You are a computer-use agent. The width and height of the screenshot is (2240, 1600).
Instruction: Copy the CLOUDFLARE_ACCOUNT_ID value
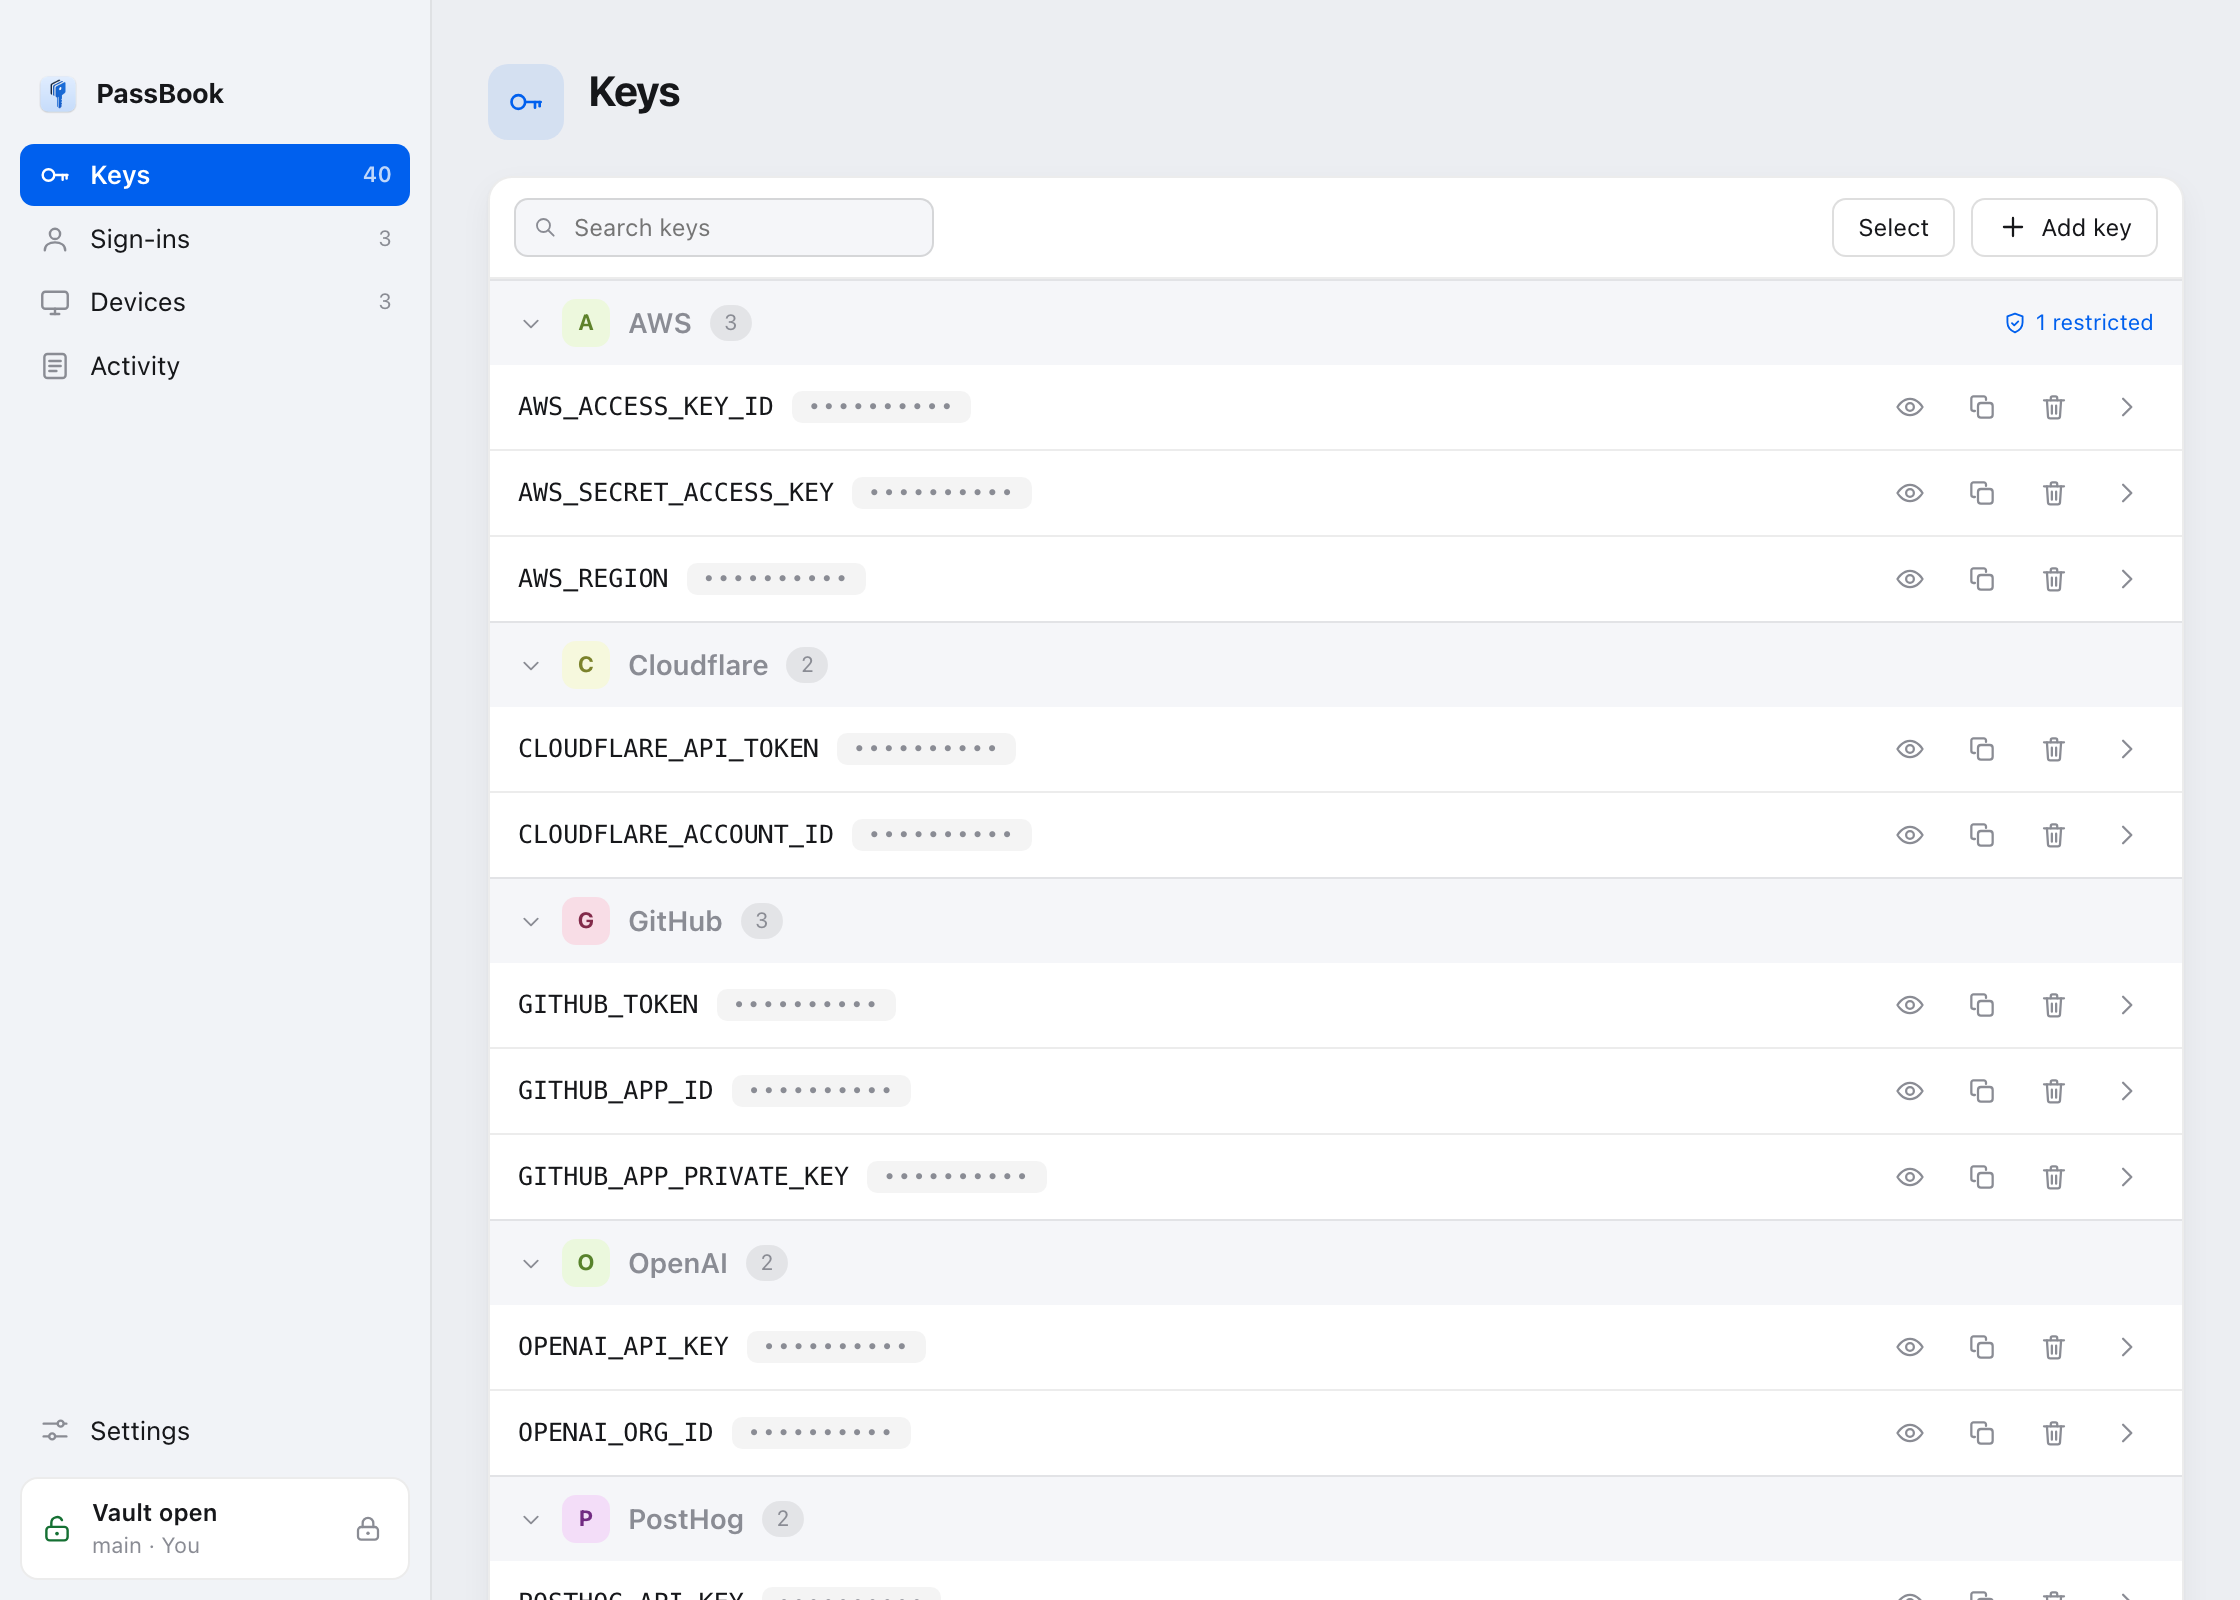pyautogui.click(x=1981, y=835)
